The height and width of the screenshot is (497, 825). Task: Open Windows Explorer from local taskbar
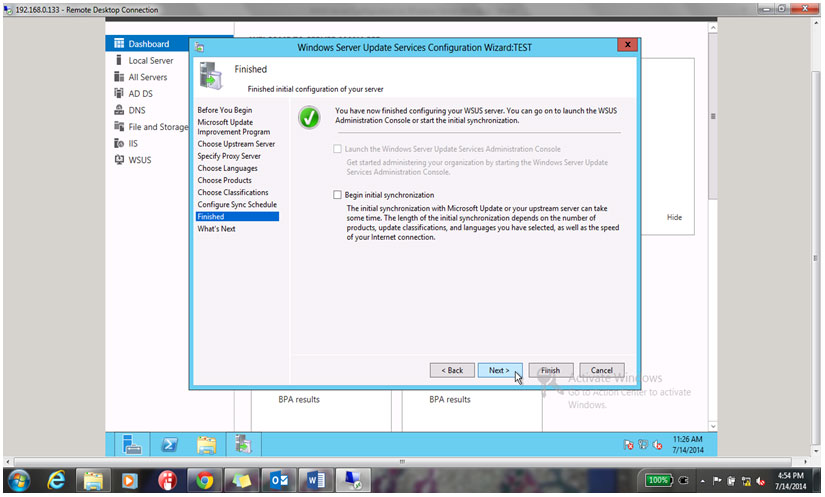coord(94,481)
